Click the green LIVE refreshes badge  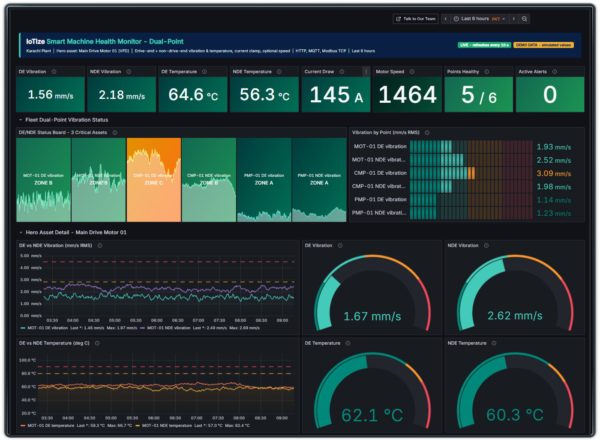tap(484, 45)
